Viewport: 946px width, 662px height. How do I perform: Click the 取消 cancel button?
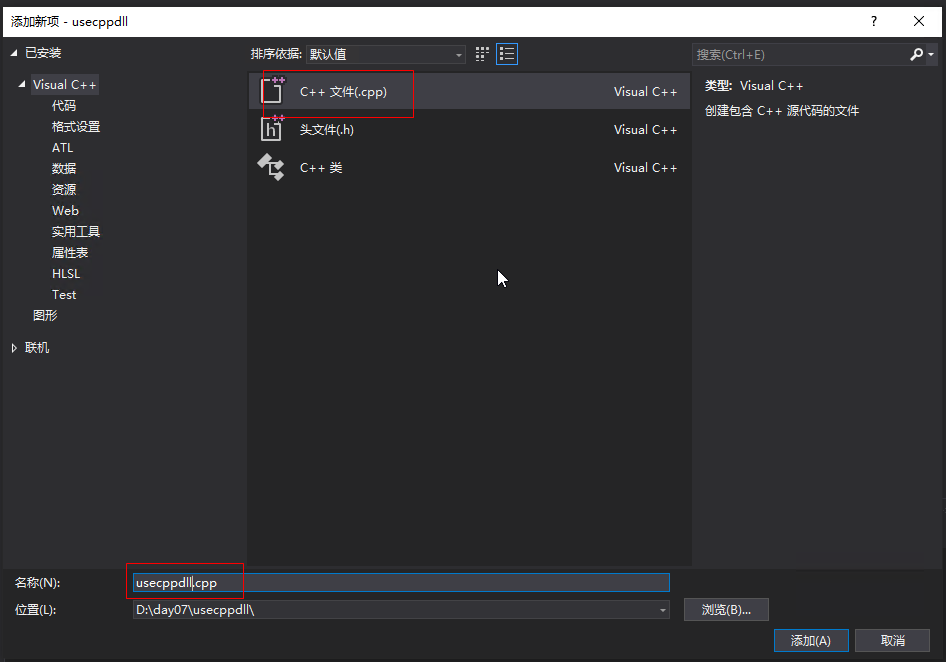(x=892, y=641)
